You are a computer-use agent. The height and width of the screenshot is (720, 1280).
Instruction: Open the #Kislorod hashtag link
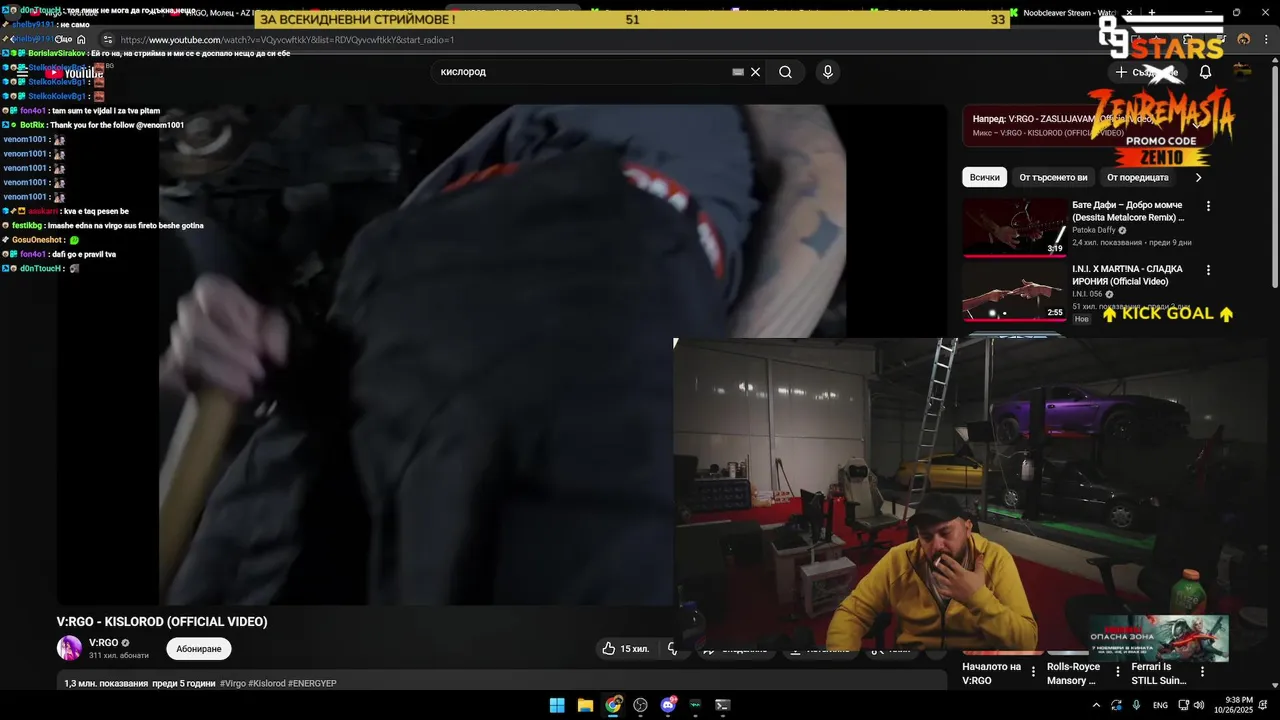pos(267,684)
